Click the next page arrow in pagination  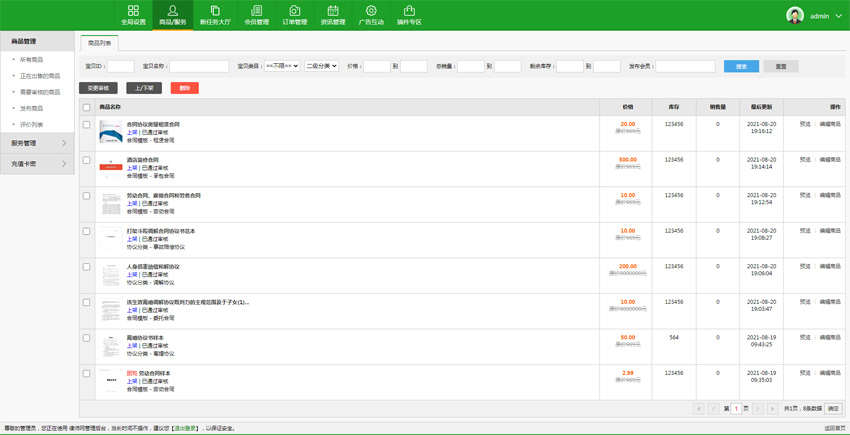(x=758, y=409)
